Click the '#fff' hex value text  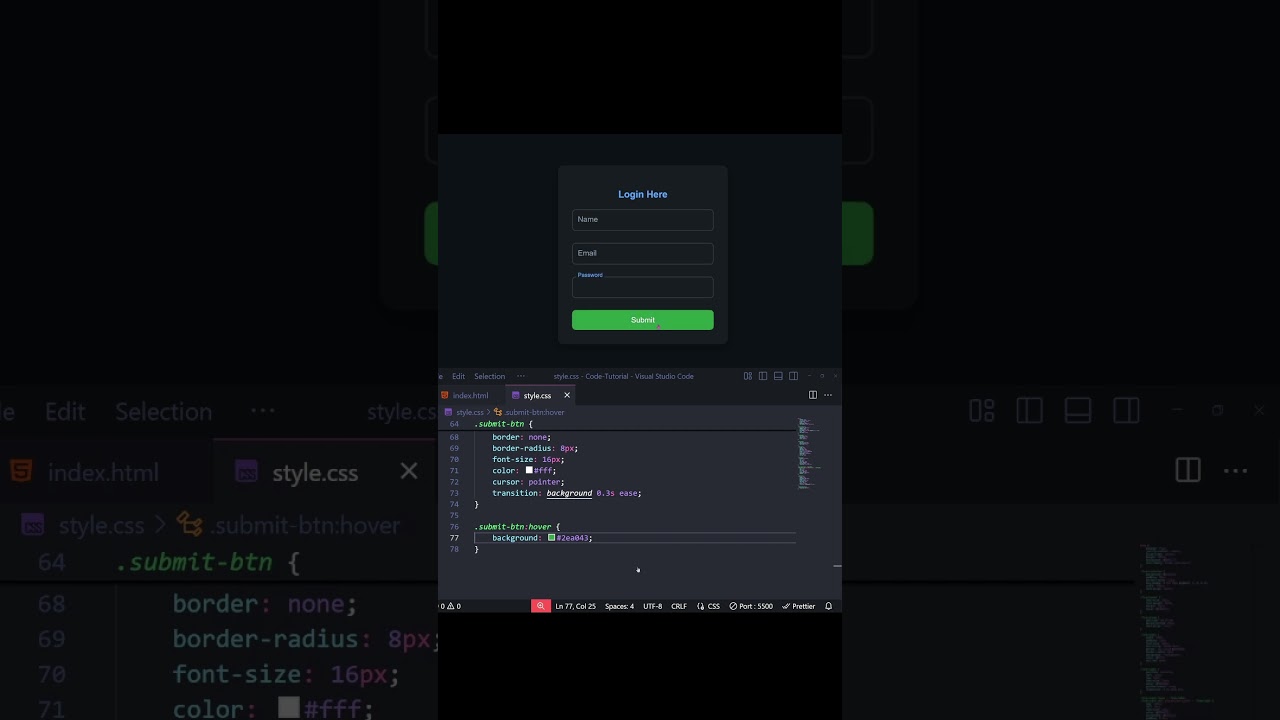click(x=545, y=470)
